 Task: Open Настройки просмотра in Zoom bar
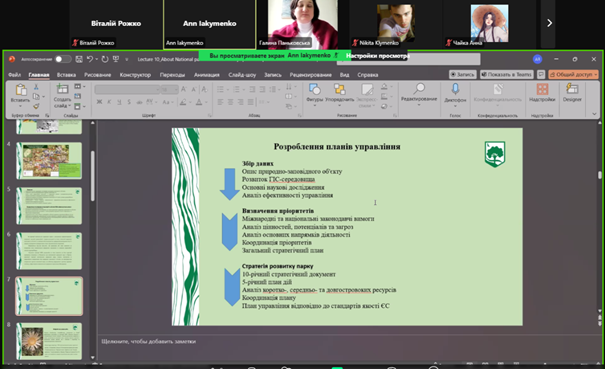coord(377,56)
